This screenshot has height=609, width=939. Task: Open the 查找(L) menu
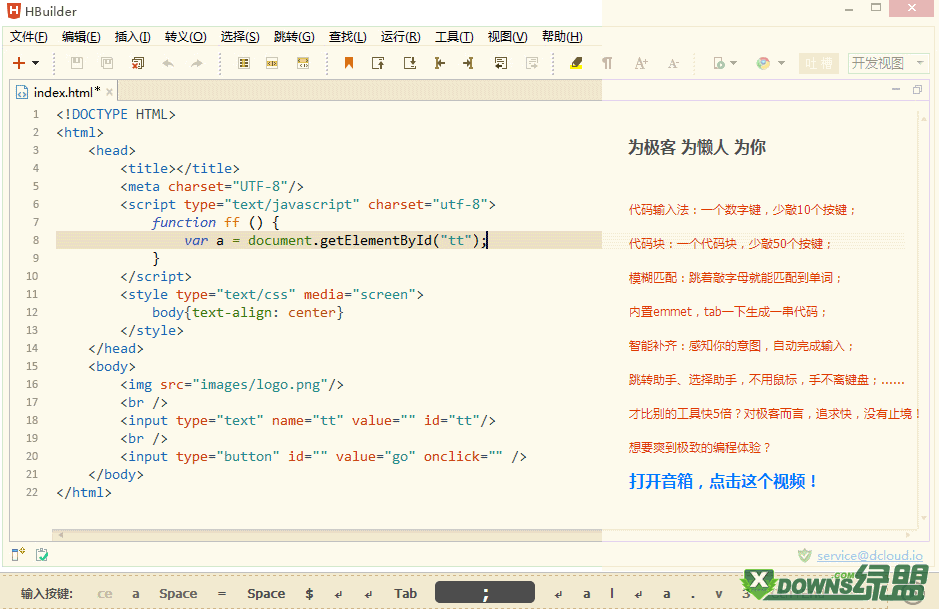[347, 37]
